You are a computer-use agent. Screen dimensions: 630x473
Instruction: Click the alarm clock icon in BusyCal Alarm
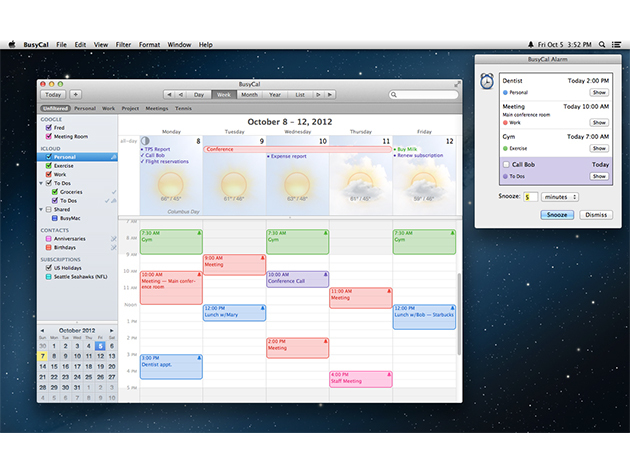coord(487,81)
